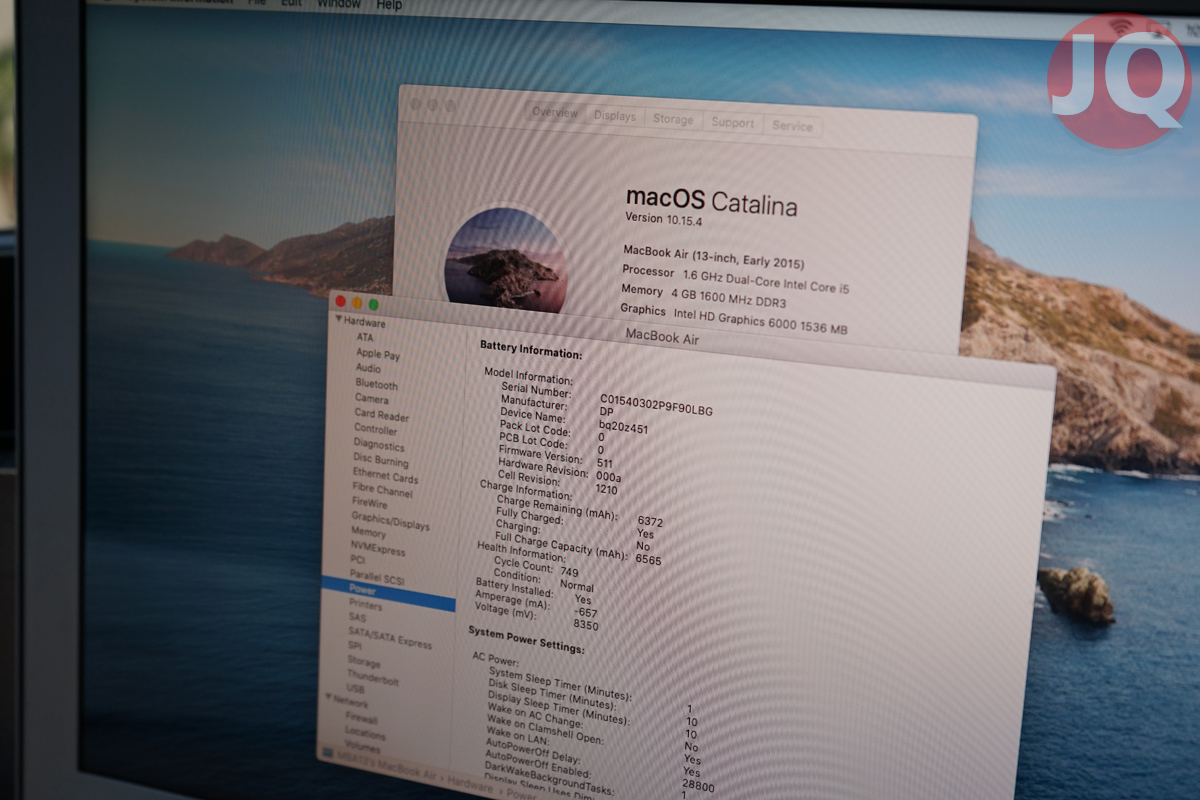
Task: Click the full charge capacity value '6565'
Action: pyautogui.click(x=648, y=559)
